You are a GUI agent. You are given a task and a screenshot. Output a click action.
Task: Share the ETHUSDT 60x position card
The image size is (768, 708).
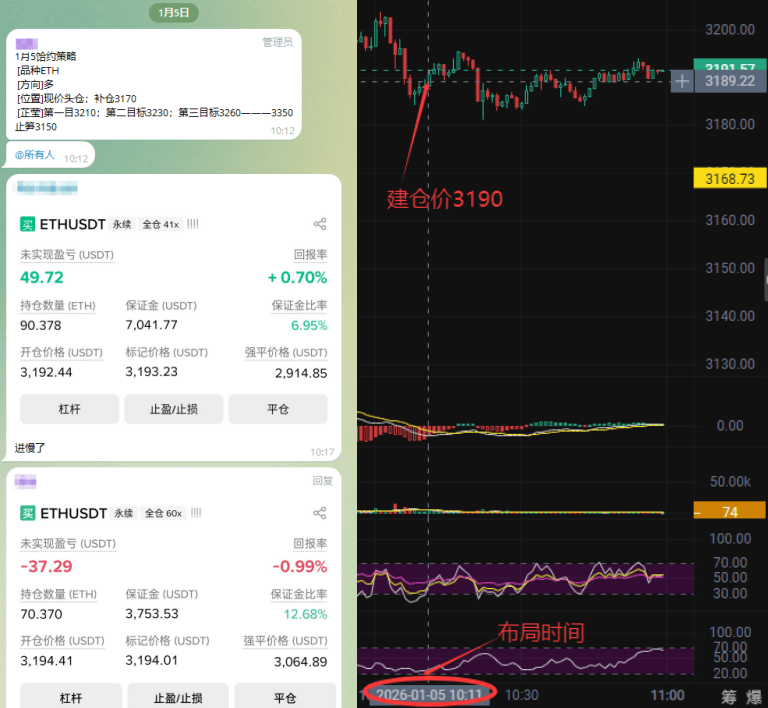[320, 513]
